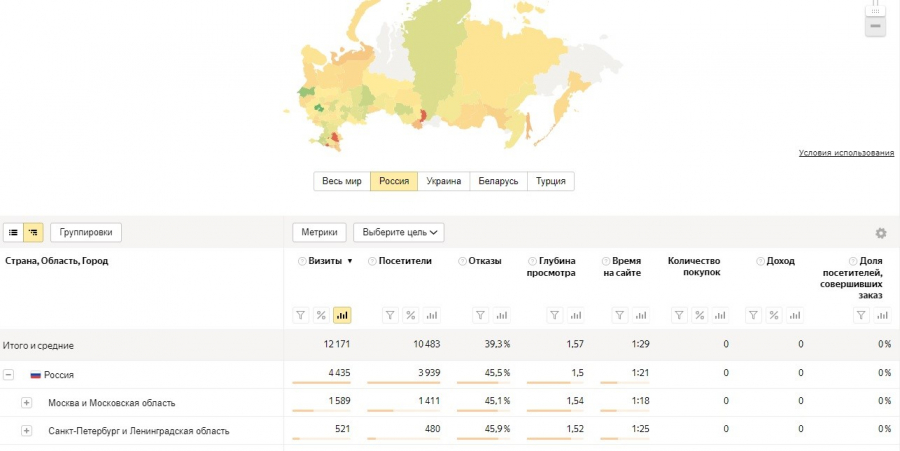This screenshot has height=451, width=900.
Task: Click filter icon under Глубина просмотра
Action: [x=554, y=315]
